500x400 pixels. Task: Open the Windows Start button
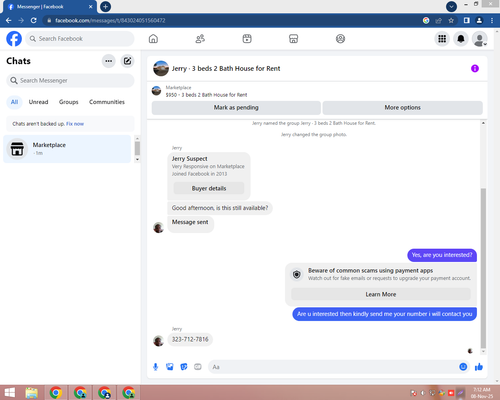9,393
